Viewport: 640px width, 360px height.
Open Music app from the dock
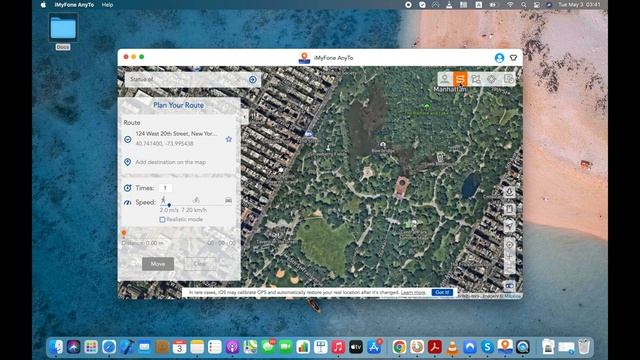click(x=338, y=347)
